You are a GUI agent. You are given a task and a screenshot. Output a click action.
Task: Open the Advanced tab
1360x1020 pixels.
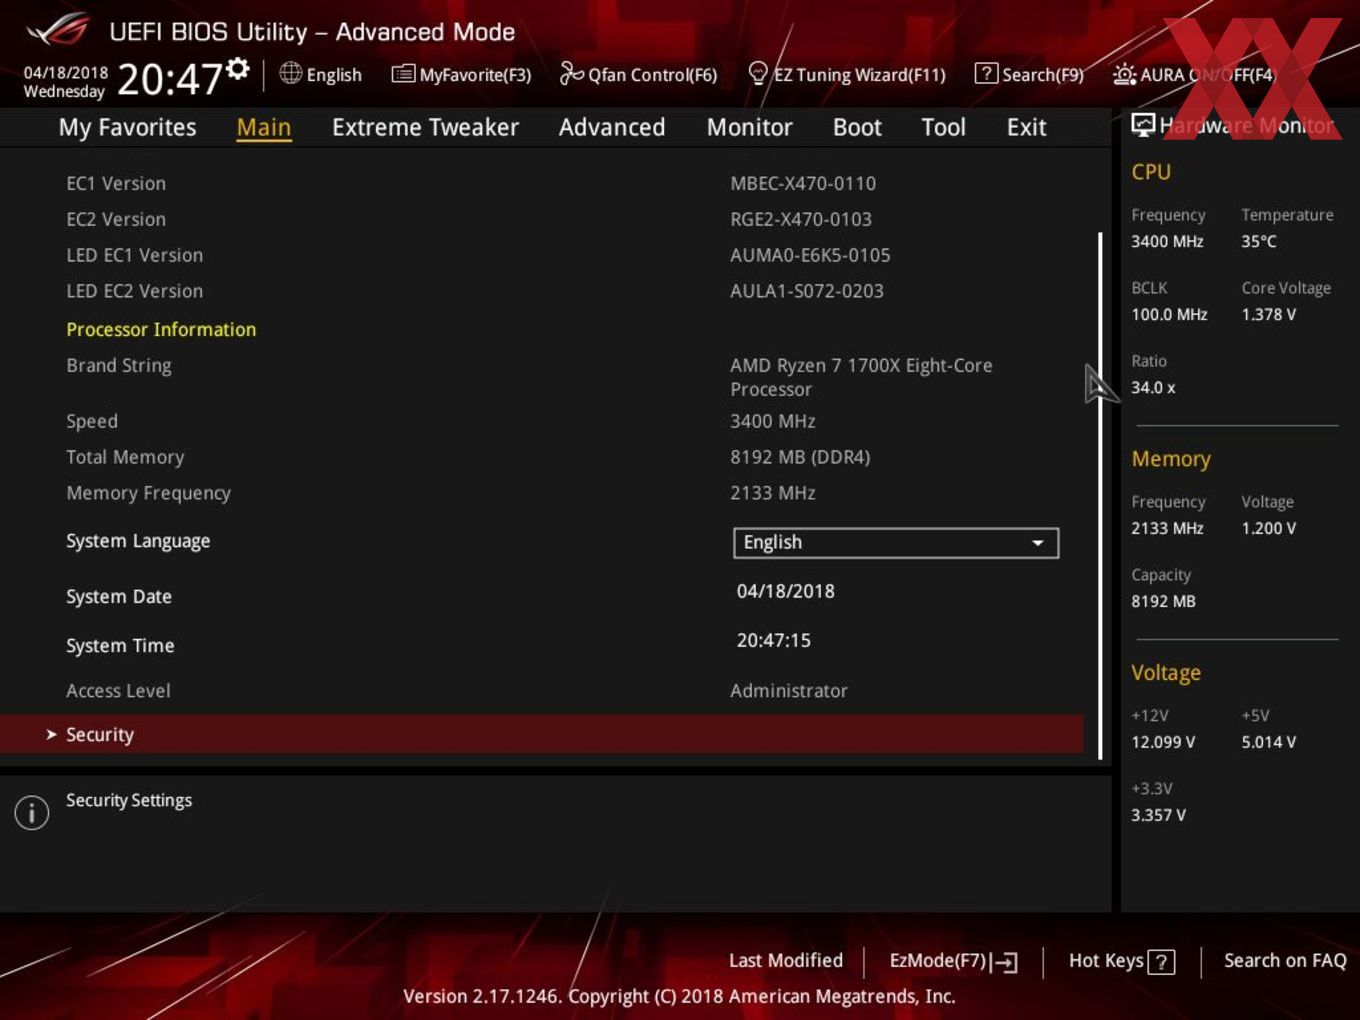click(x=612, y=127)
